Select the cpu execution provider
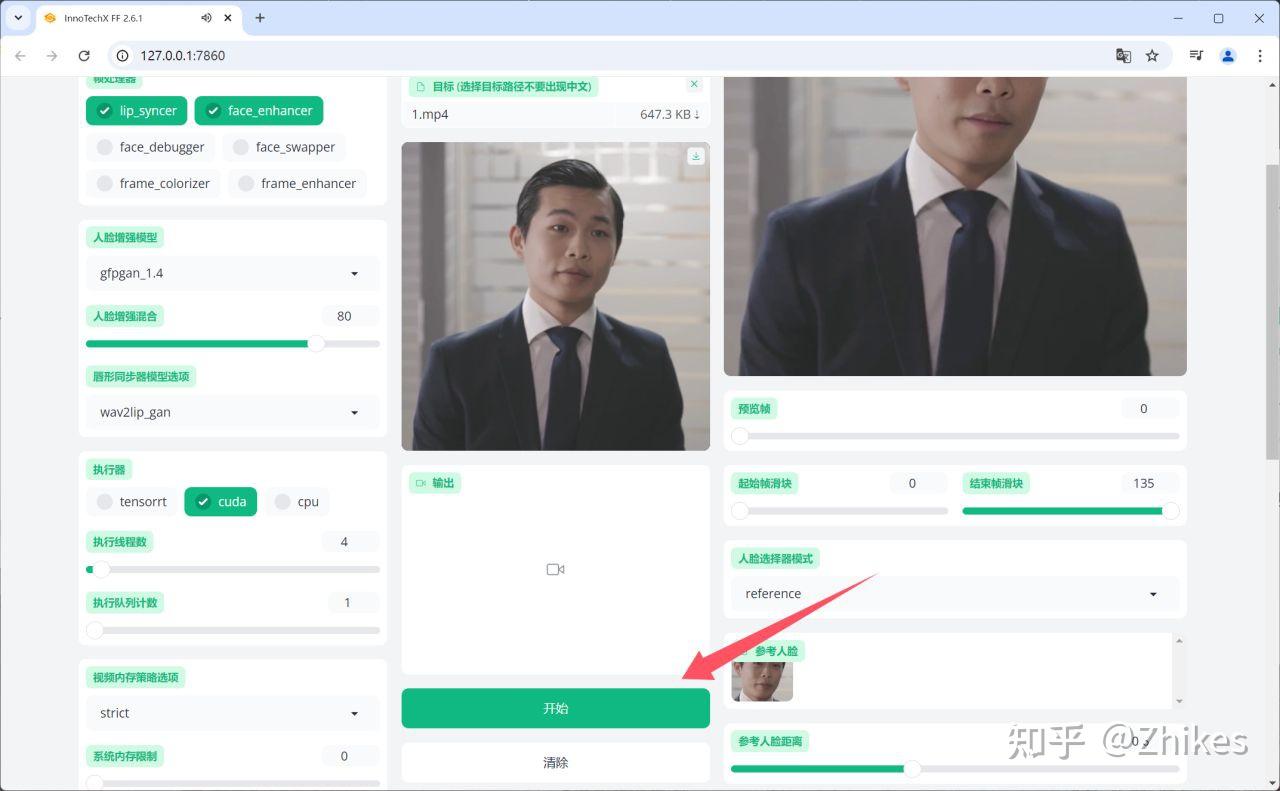The image size is (1280, 791). click(297, 502)
